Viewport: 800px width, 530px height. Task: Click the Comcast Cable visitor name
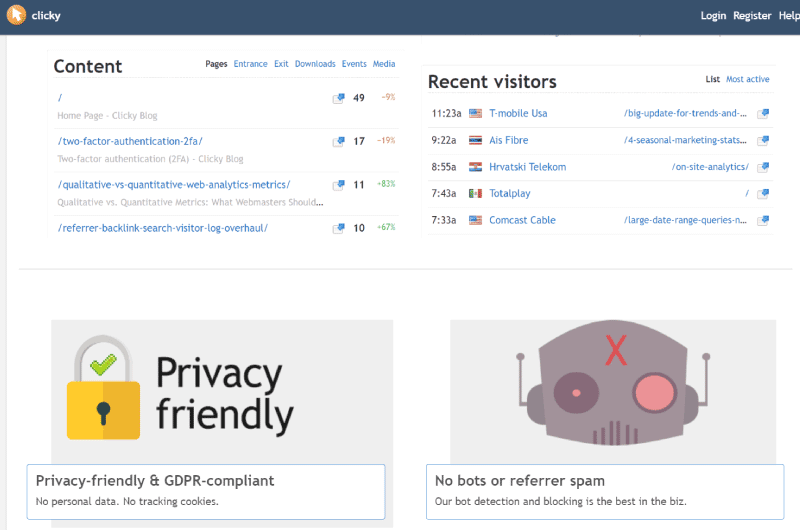point(522,220)
